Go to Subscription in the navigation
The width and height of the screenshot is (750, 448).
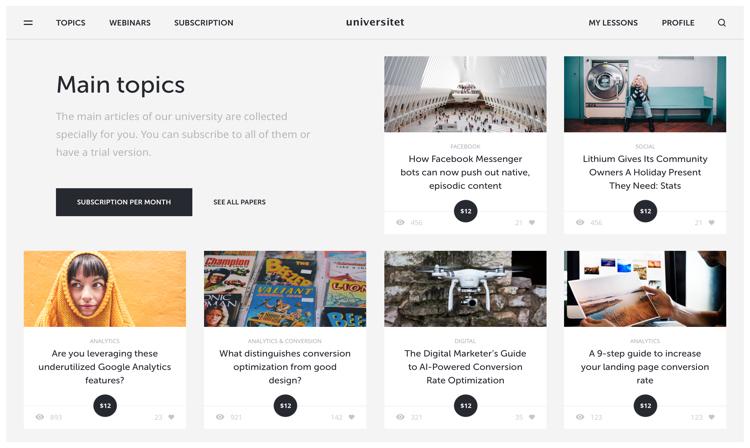pos(204,22)
